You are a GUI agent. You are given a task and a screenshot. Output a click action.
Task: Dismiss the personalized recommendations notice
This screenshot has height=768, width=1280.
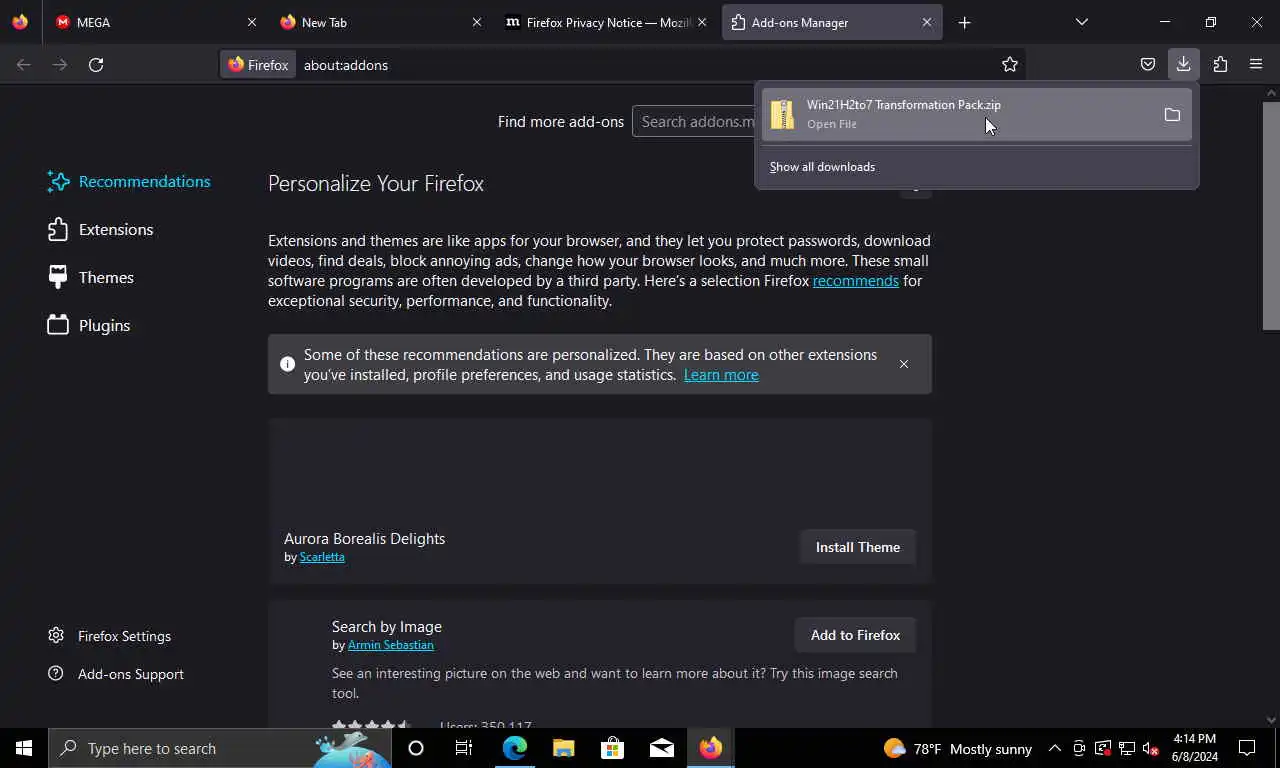[x=904, y=364]
